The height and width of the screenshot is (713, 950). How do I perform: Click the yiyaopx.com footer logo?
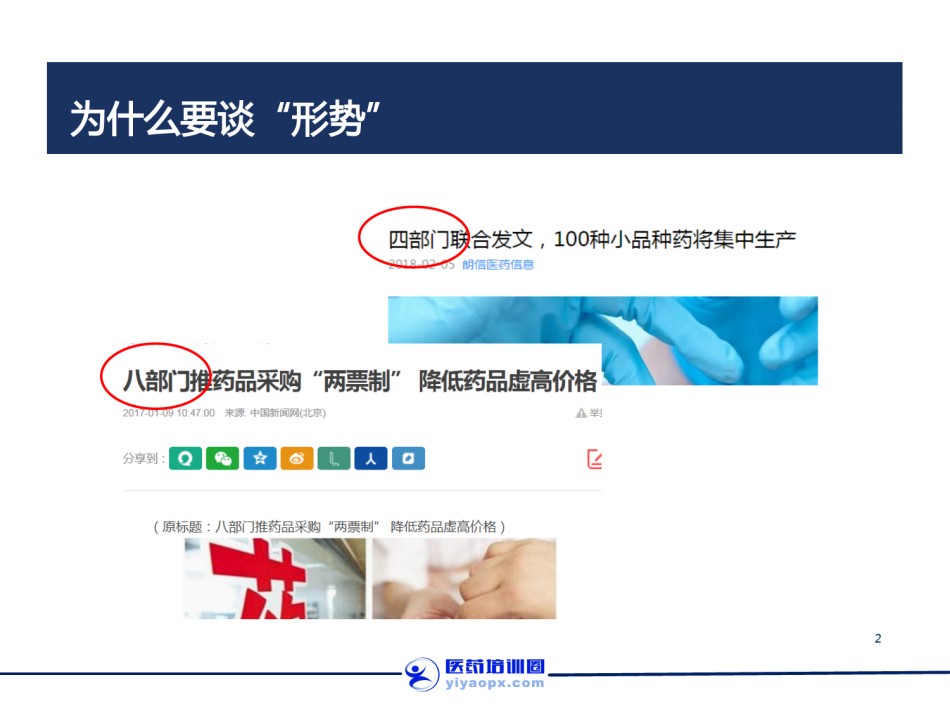(476, 674)
